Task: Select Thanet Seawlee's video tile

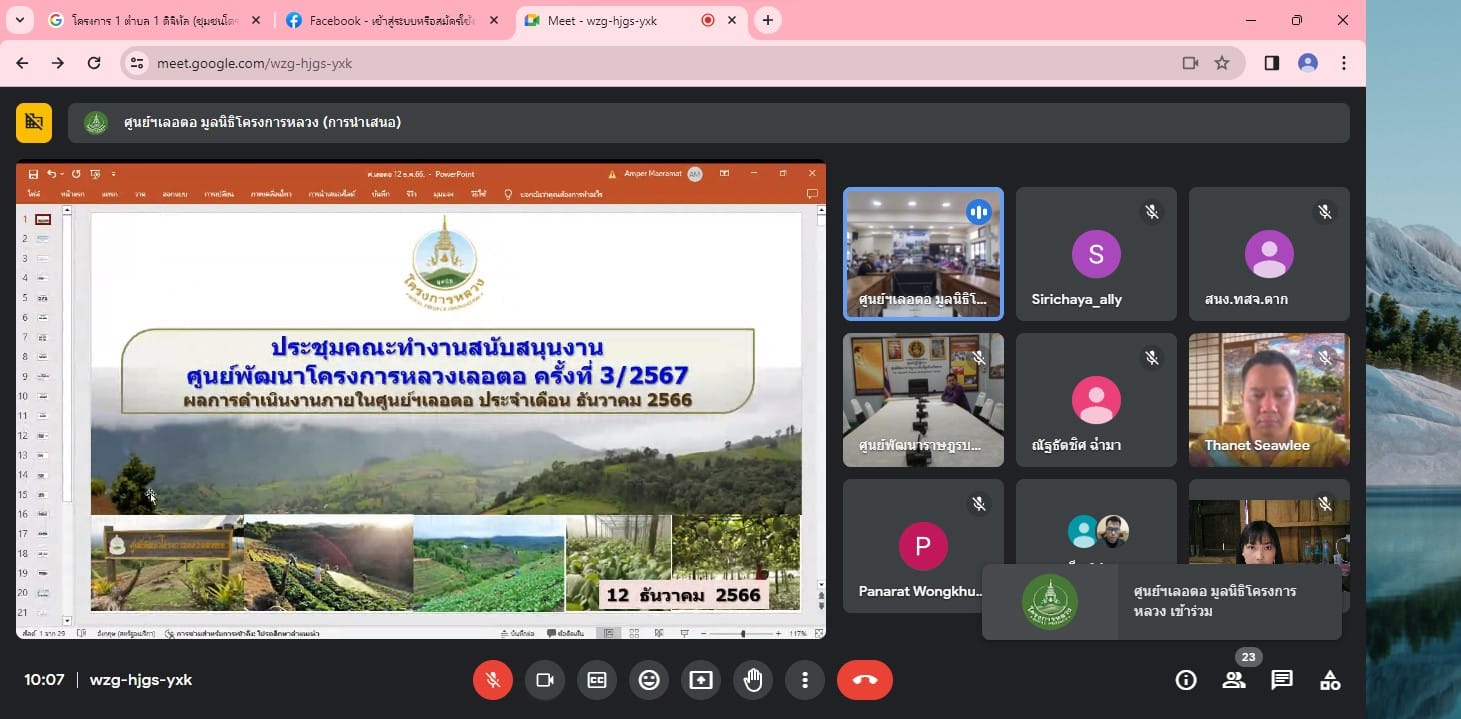Action: [1269, 400]
